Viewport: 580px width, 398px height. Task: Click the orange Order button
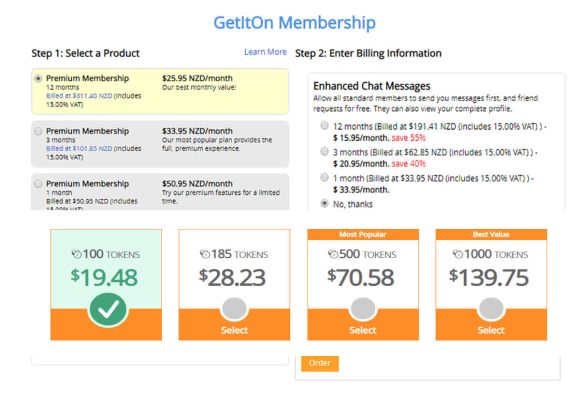click(320, 363)
